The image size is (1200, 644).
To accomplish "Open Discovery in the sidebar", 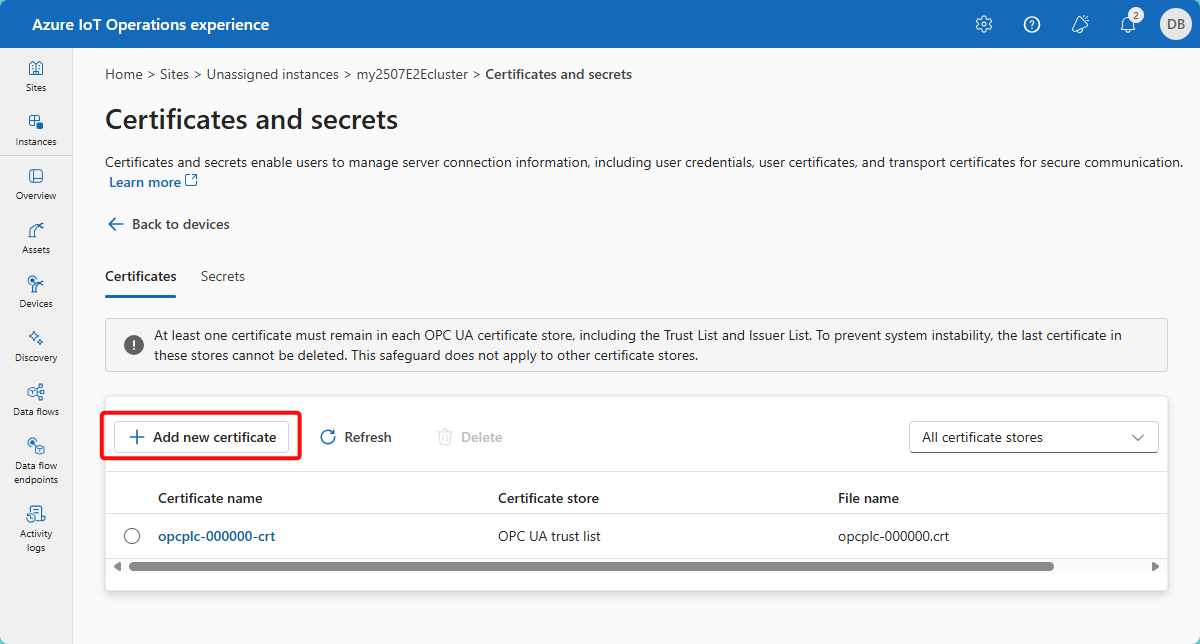I will 36,347.
